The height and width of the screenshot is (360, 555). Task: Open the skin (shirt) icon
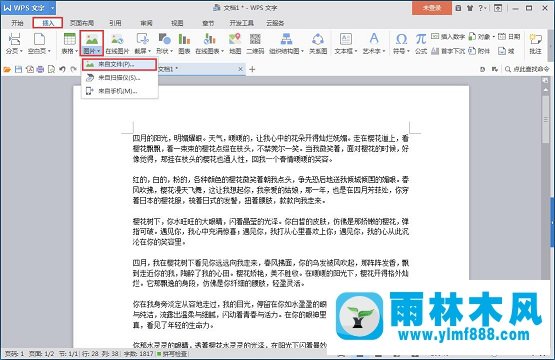click(x=470, y=8)
